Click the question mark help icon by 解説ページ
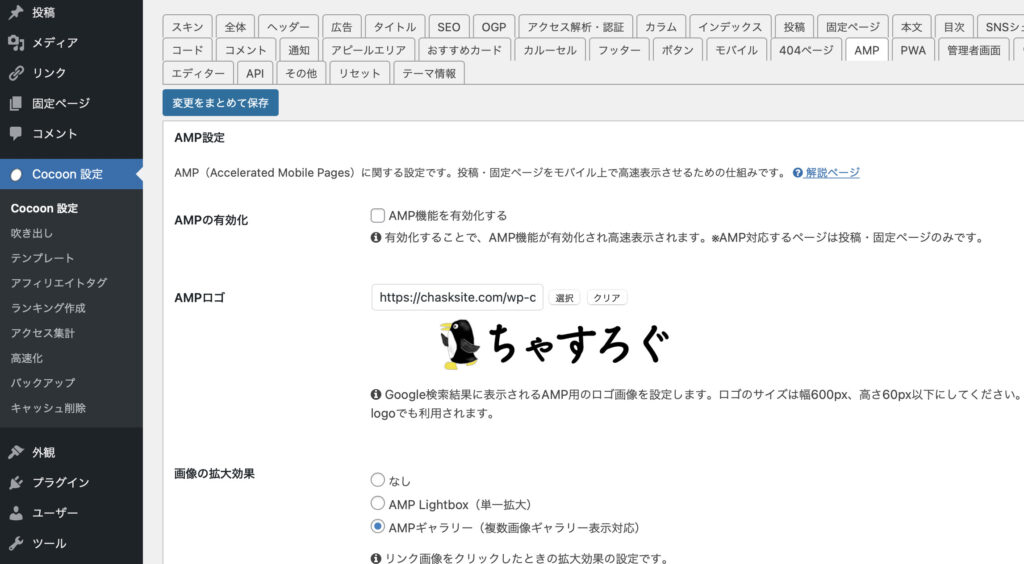The height and width of the screenshot is (564, 1024). tap(797, 173)
